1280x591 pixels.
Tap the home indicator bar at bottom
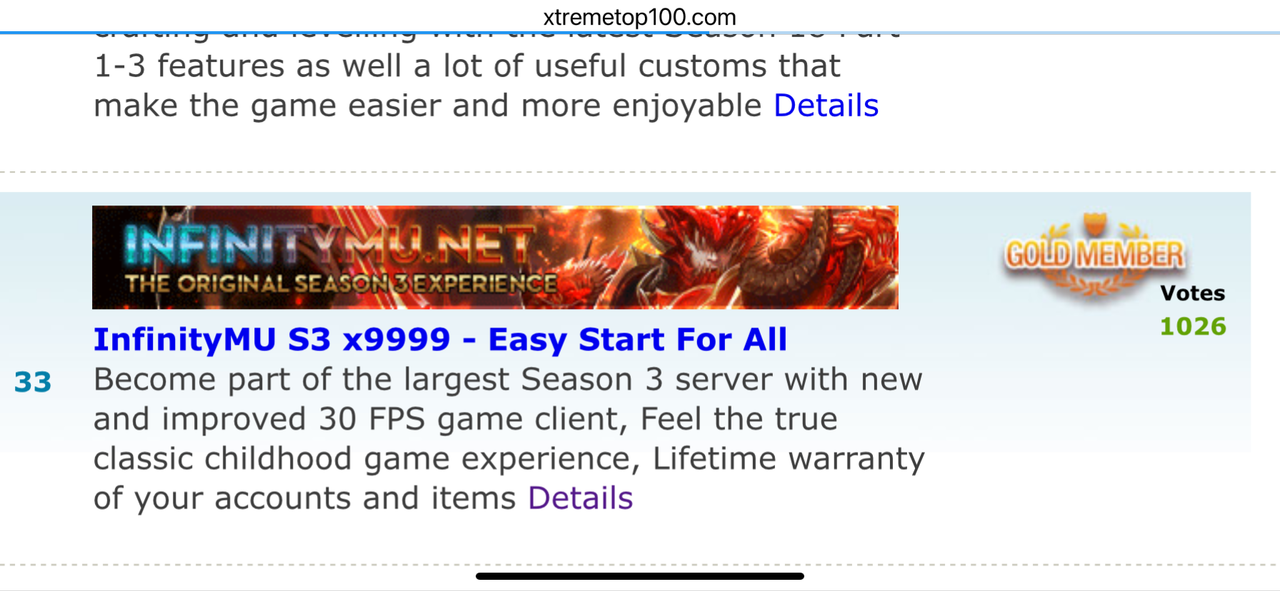tap(640, 576)
